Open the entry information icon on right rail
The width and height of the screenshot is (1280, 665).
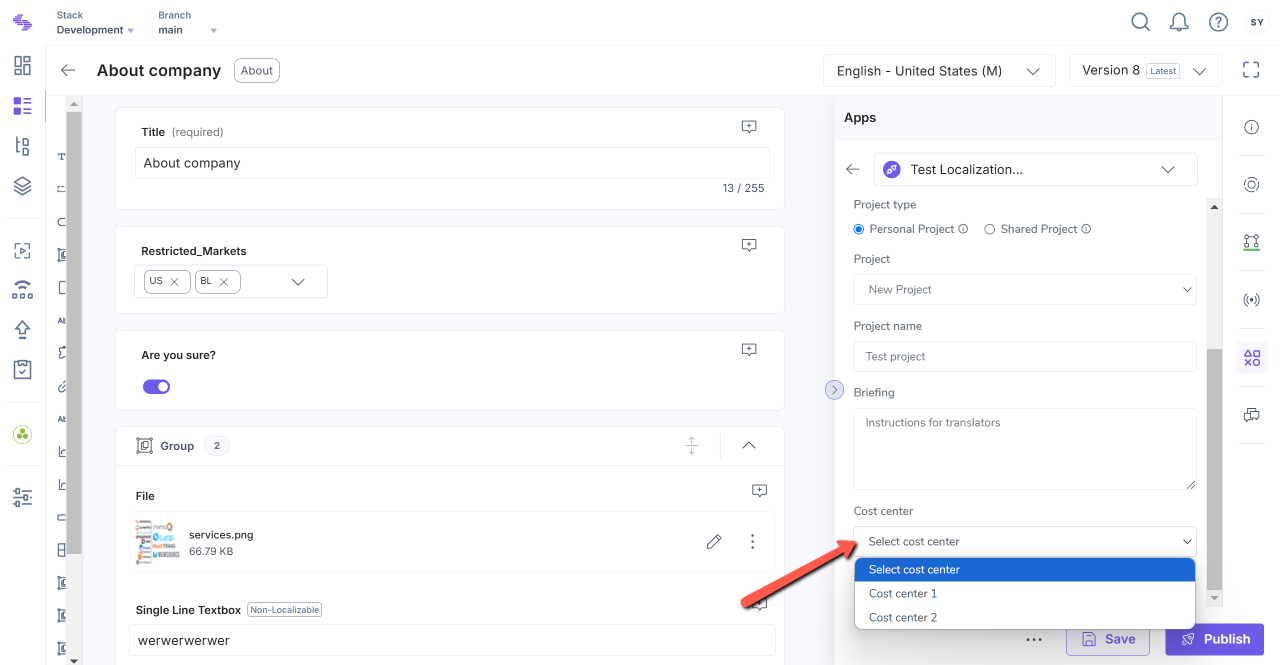1251,127
